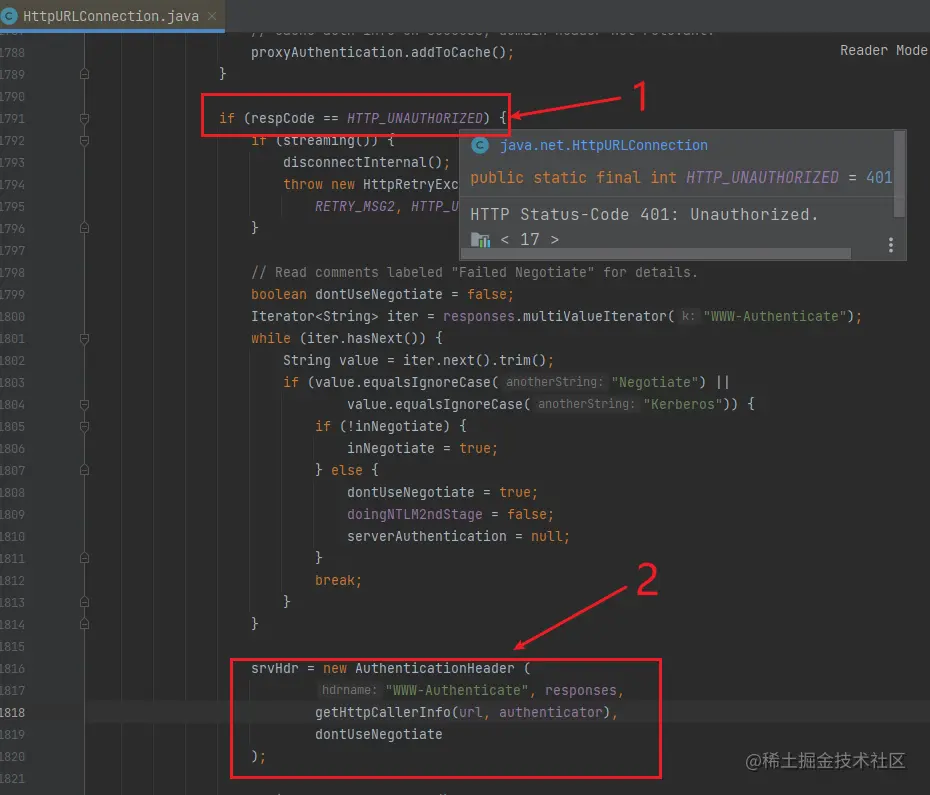Click the HTTP_UNAUTHORIZED constant on line 1791
The height and width of the screenshot is (795, 930).
coord(415,118)
